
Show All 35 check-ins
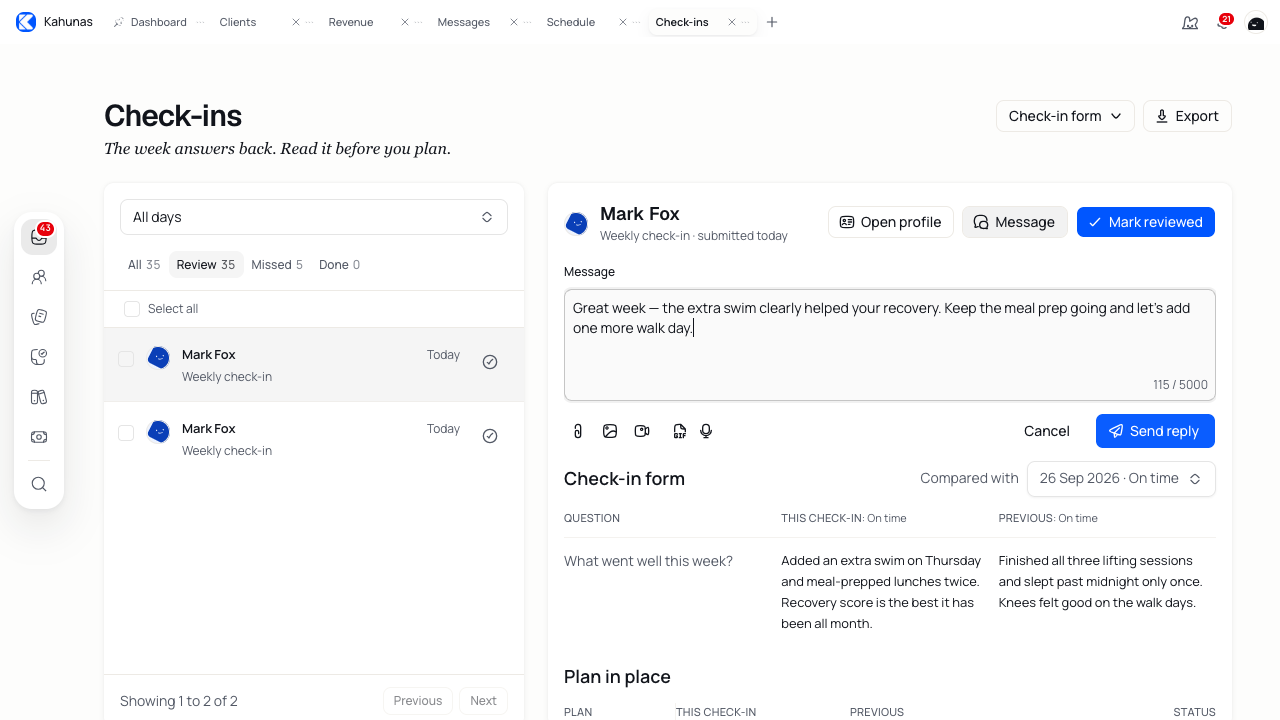[144, 265]
